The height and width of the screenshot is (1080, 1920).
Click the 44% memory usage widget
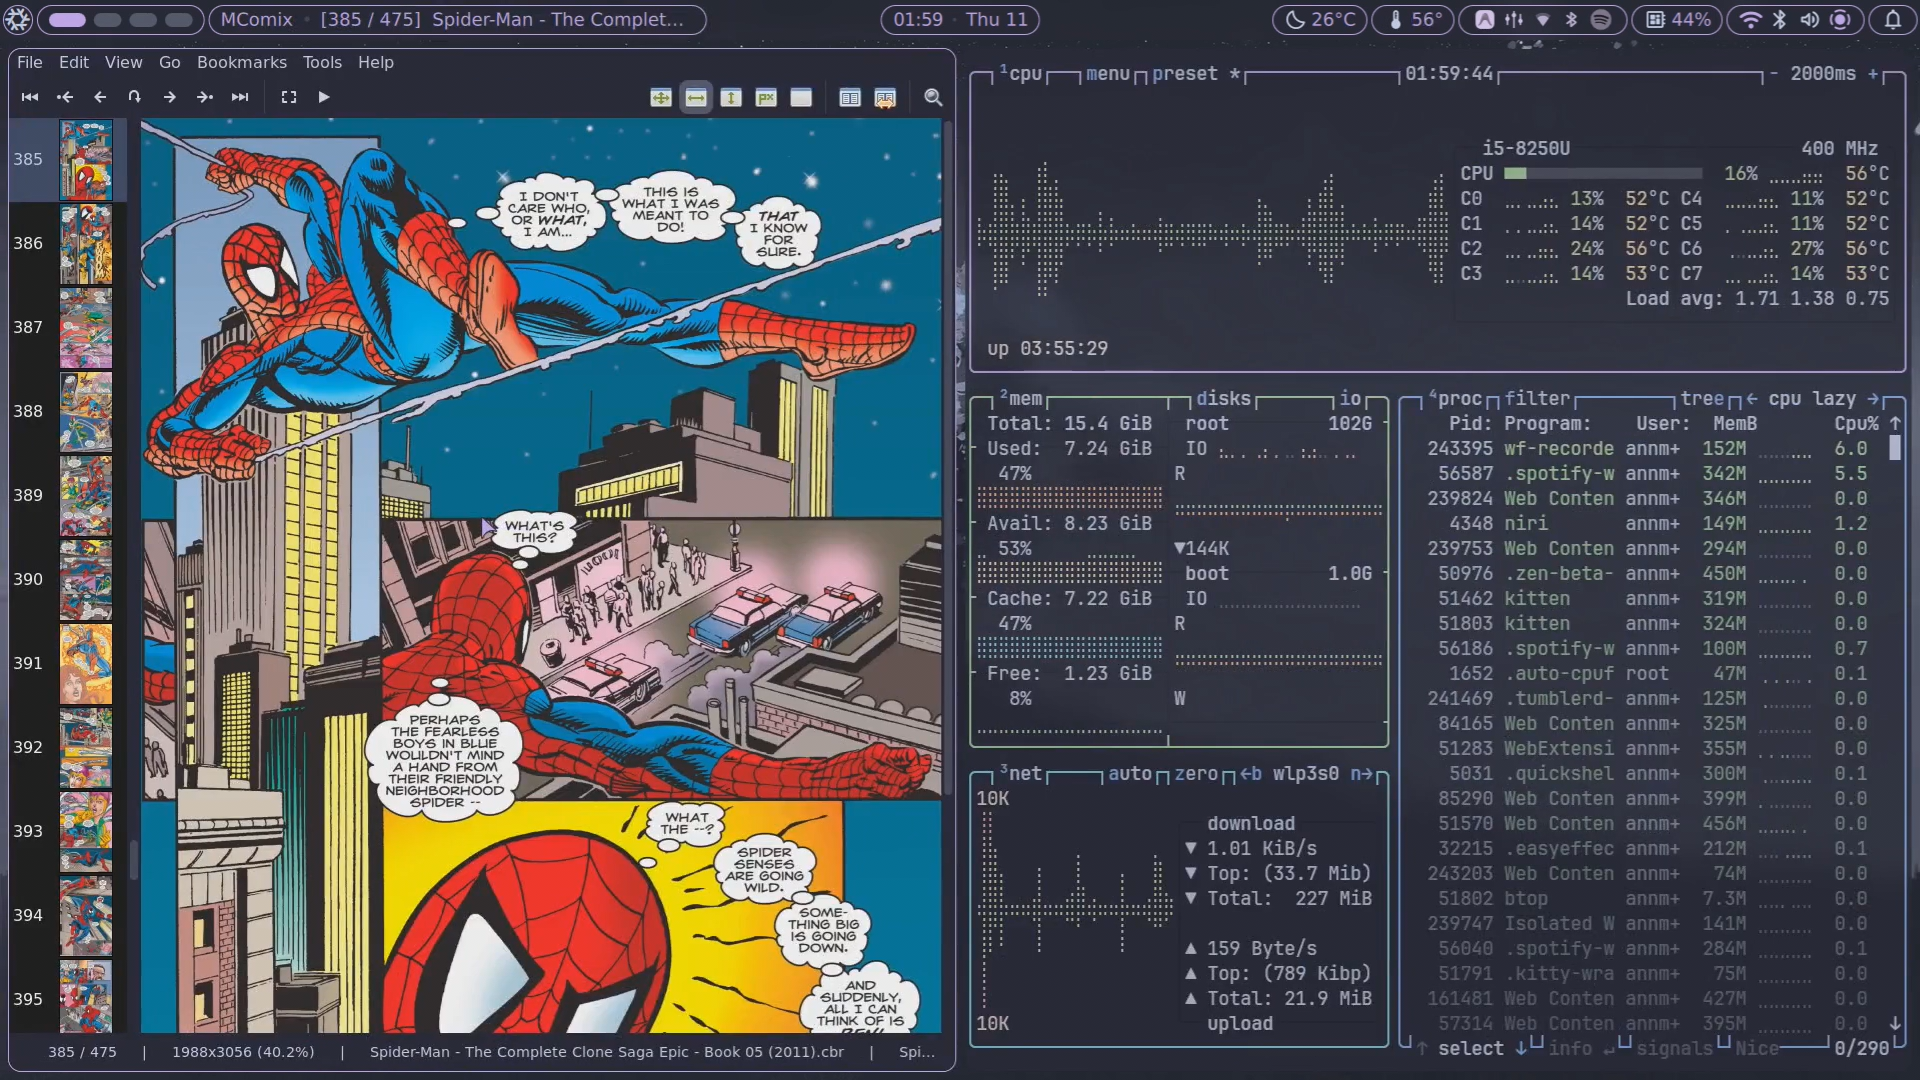click(1679, 20)
